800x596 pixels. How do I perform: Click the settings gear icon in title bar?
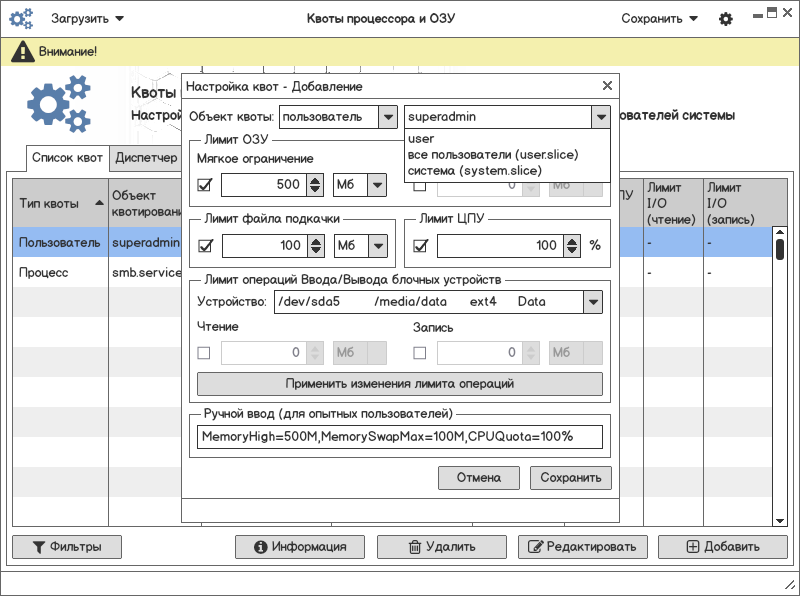tap(726, 19)
